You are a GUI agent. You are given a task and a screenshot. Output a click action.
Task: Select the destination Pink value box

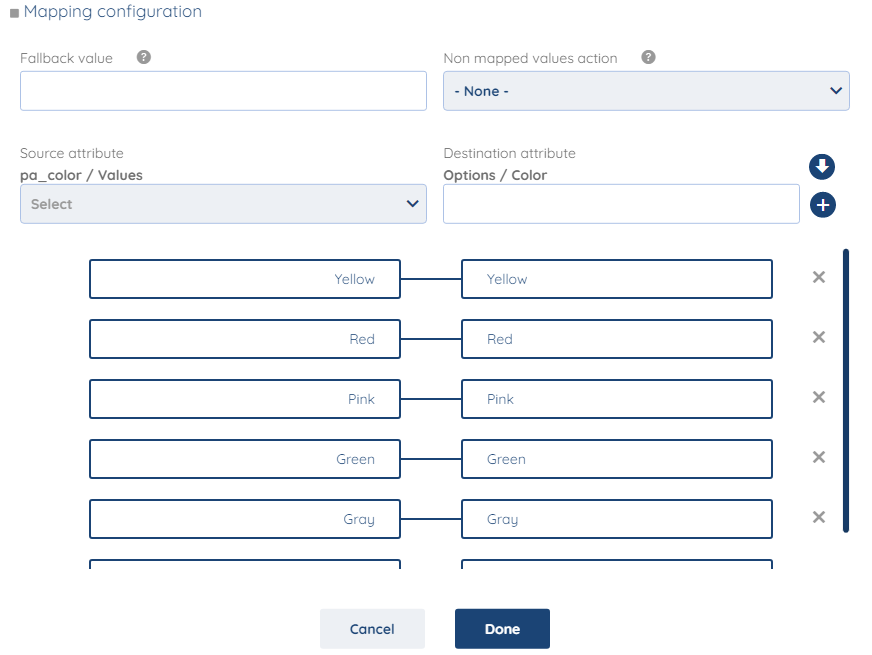point(617,399)
